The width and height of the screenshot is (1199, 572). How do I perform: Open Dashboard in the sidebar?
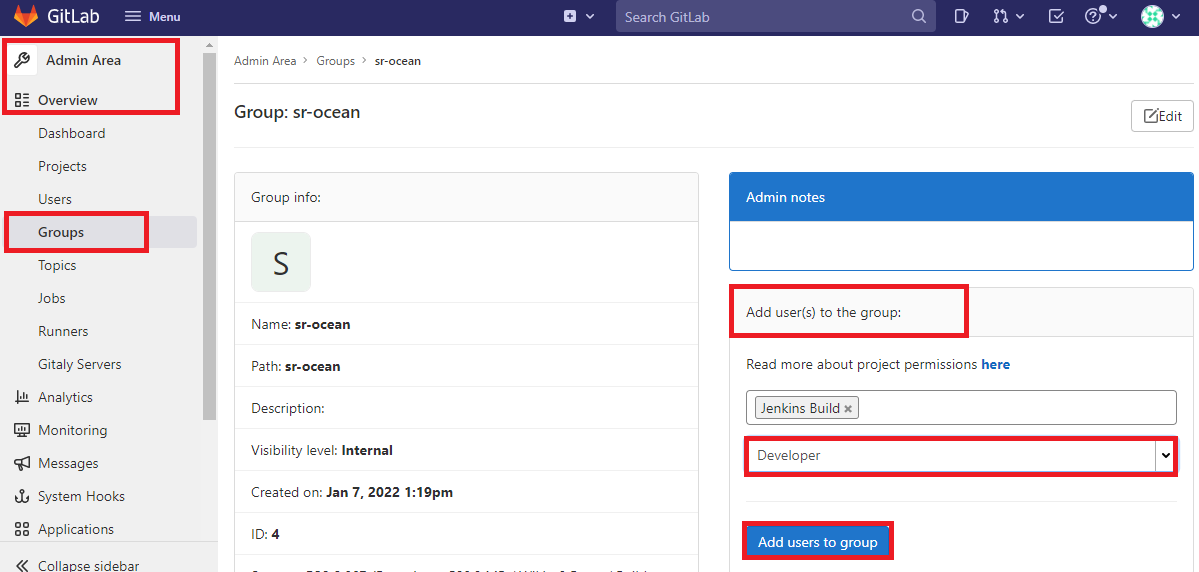click(72, 133)
